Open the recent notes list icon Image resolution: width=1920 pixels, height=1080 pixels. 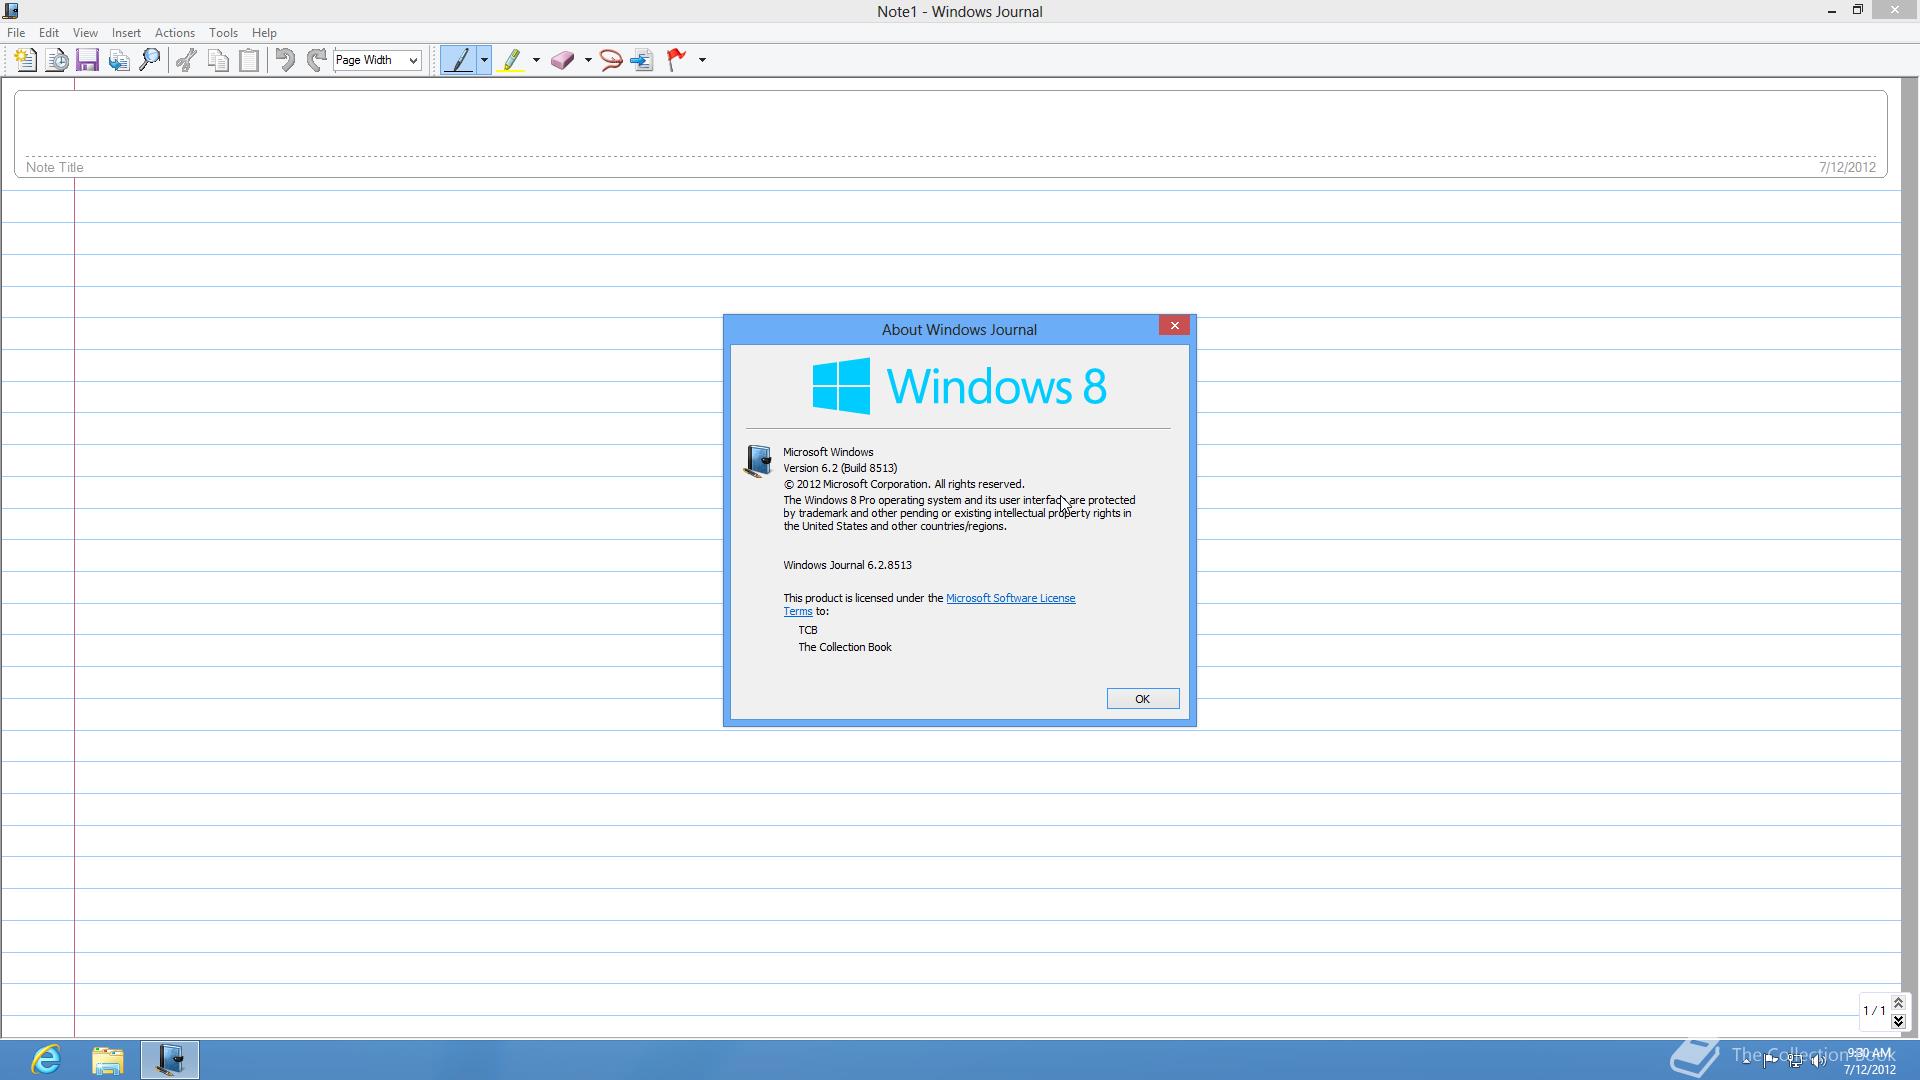[x=57, y=60]
